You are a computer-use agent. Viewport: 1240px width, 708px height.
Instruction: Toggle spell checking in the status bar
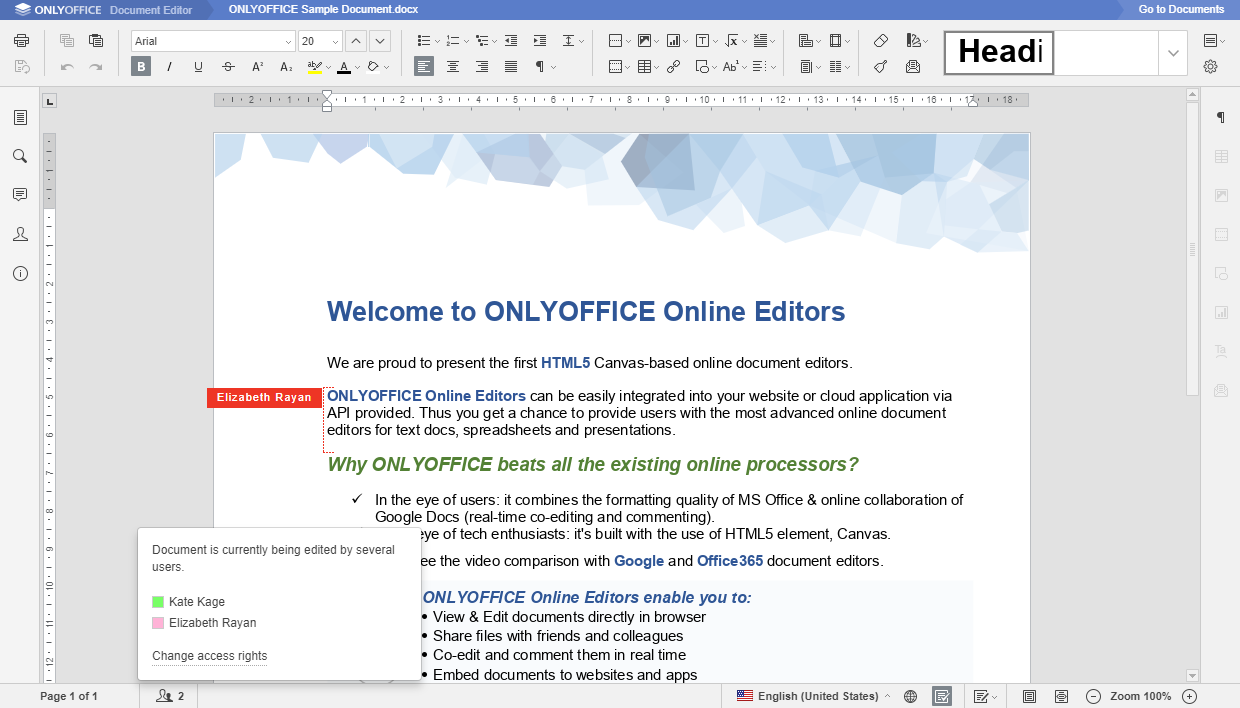941,696
